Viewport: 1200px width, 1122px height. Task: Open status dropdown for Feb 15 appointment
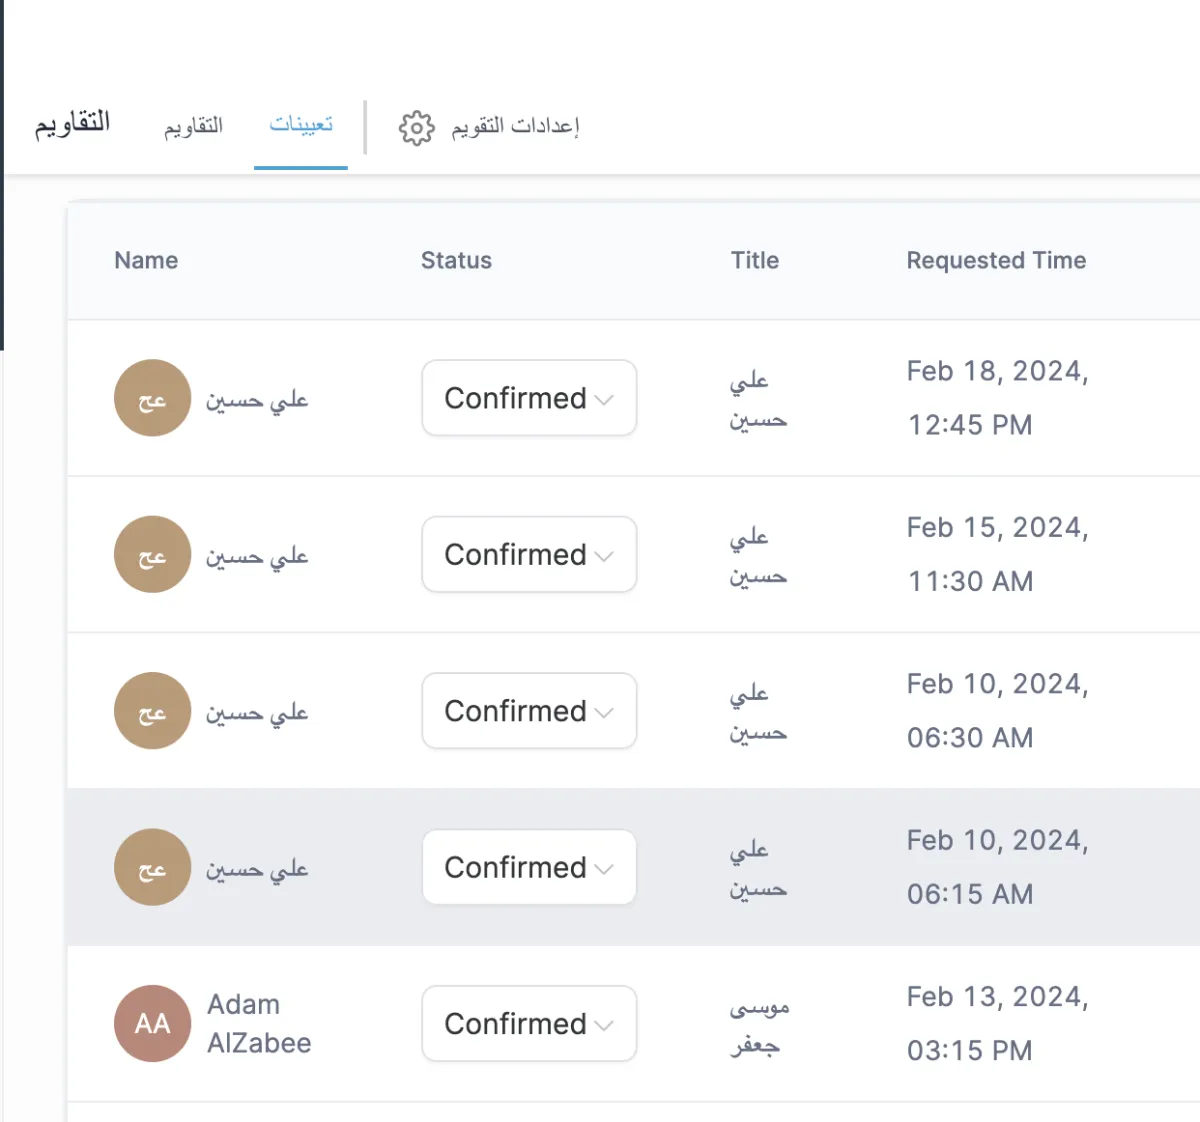(529, 554)
